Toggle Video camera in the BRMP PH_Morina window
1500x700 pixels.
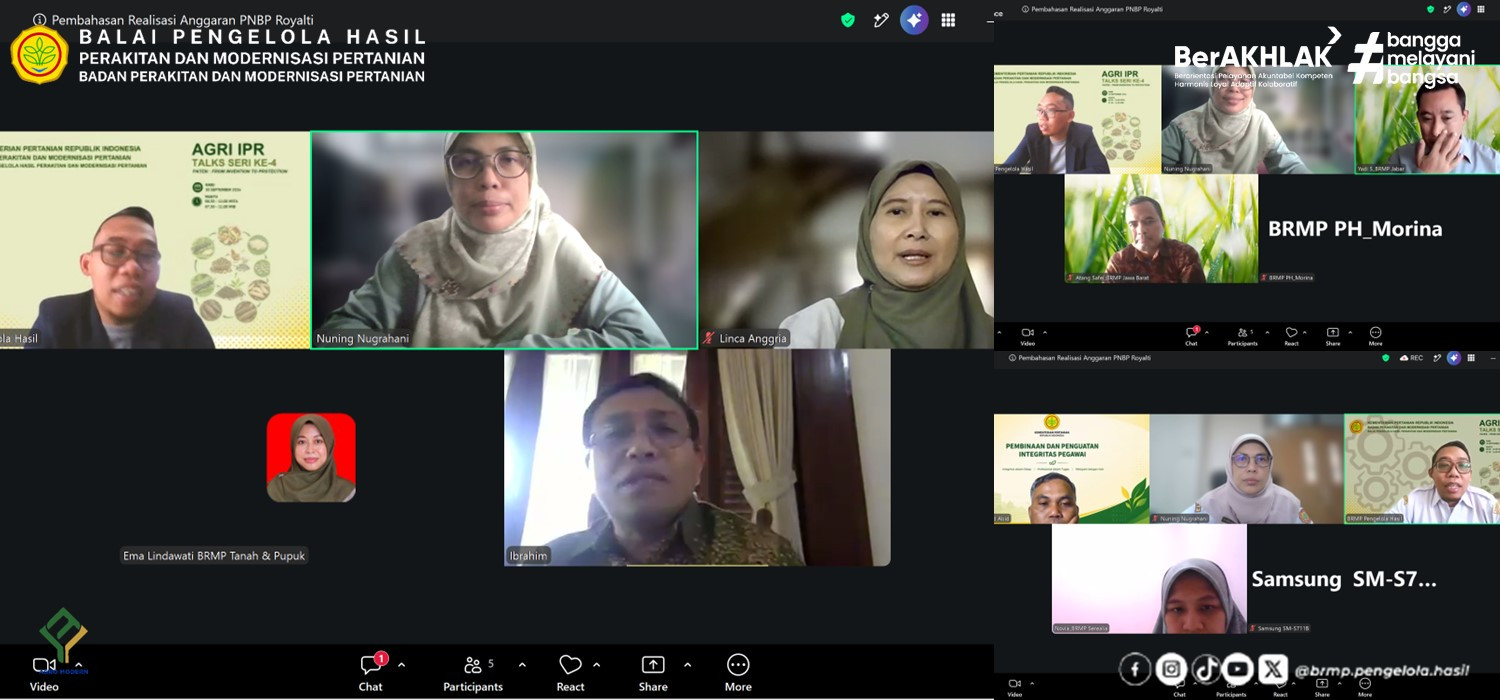pos(1027,336)
